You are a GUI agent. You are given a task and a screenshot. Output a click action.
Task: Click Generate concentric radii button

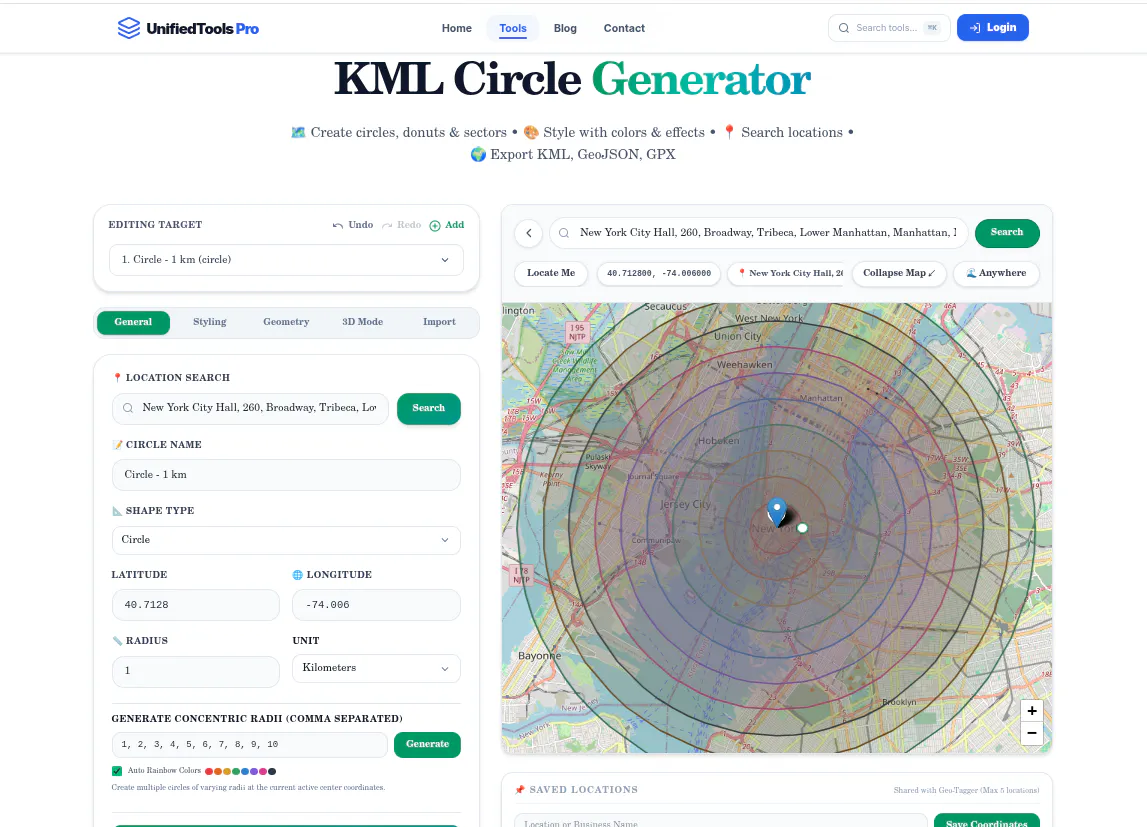click(x=427, y=744)
